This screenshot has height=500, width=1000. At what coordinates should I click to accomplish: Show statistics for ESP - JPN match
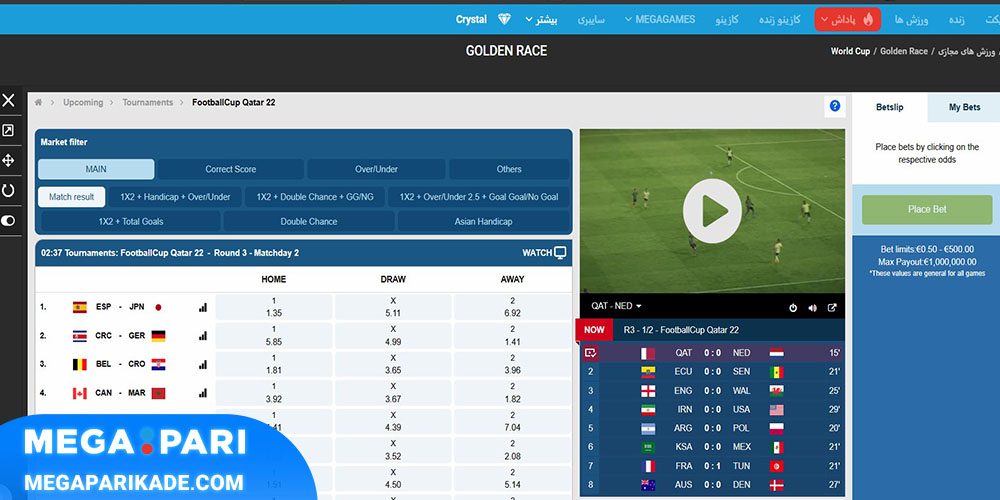pyautogui.click(x=203, y=307)
